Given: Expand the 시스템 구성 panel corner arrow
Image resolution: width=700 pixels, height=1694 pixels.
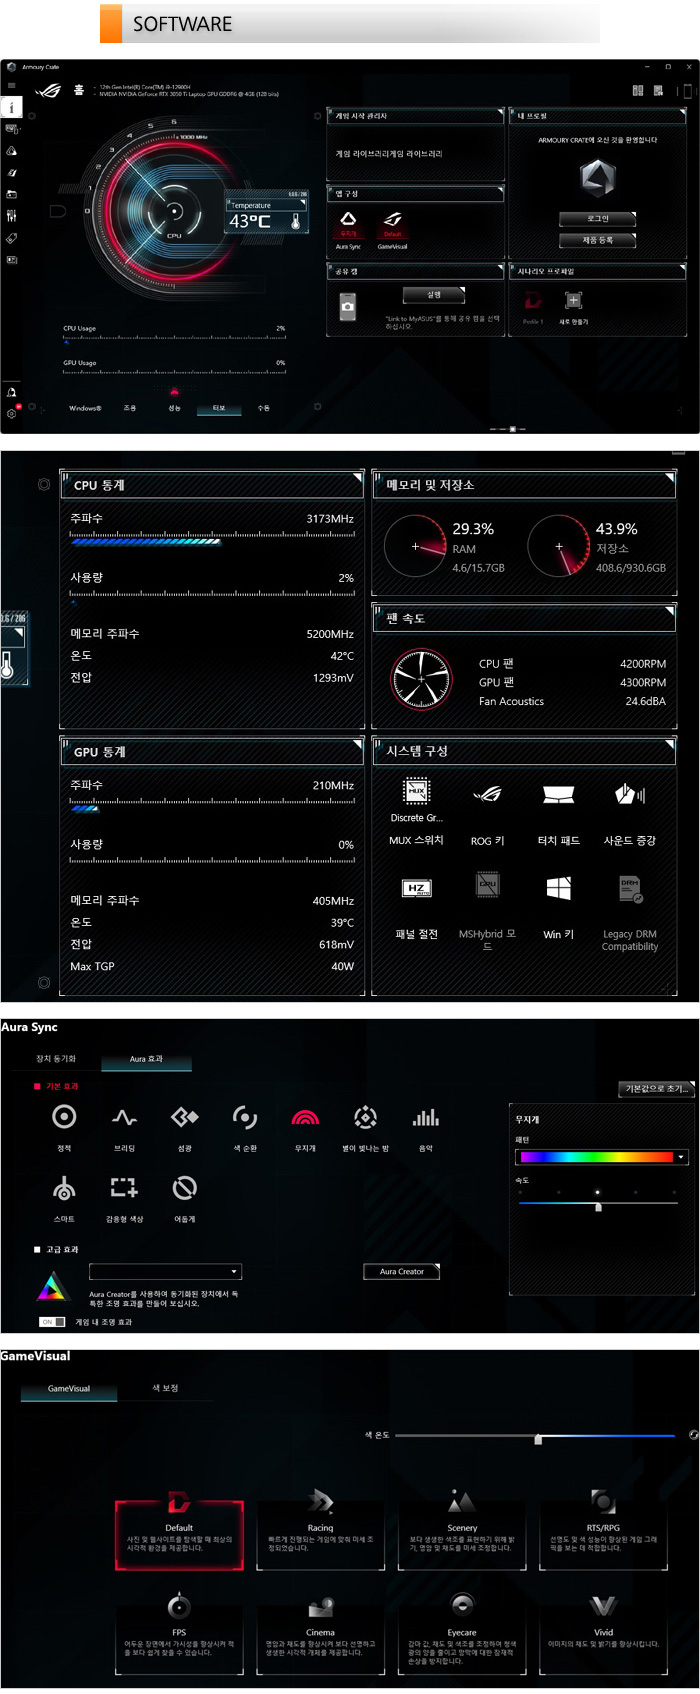Looking at the screenshot, I should [670, 743].
